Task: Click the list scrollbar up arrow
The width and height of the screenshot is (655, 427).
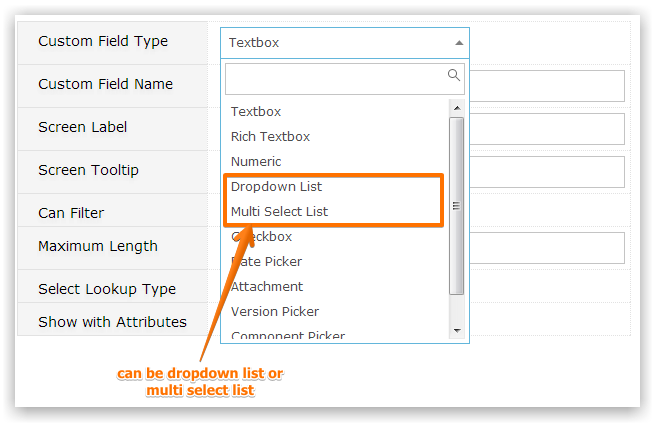Action: [x=457, y=108]
